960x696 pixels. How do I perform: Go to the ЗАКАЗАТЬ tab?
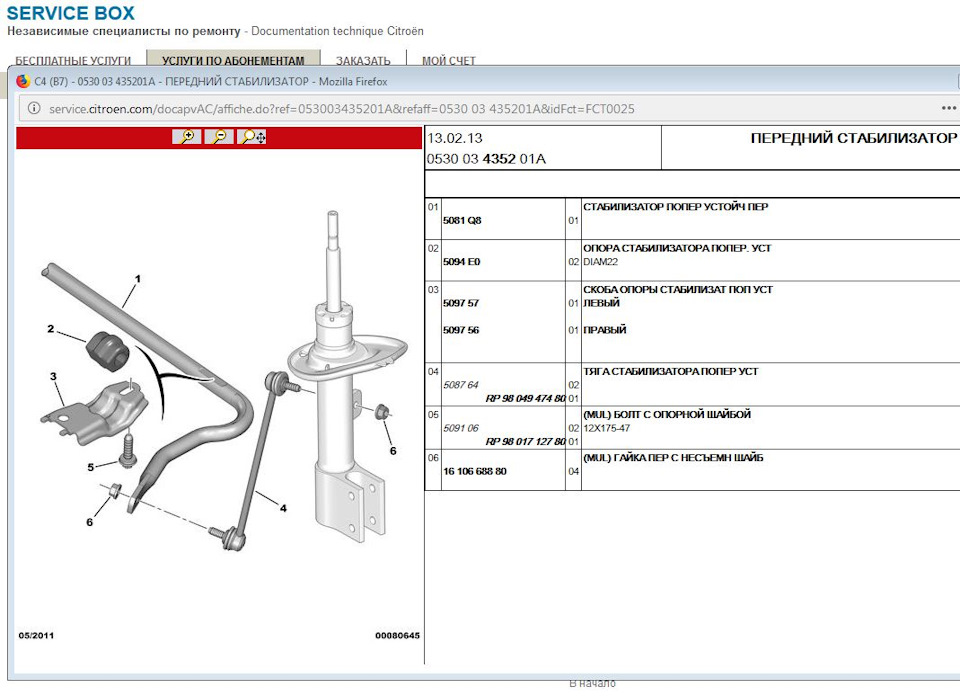pyautogui.click(x=363, y=61)
